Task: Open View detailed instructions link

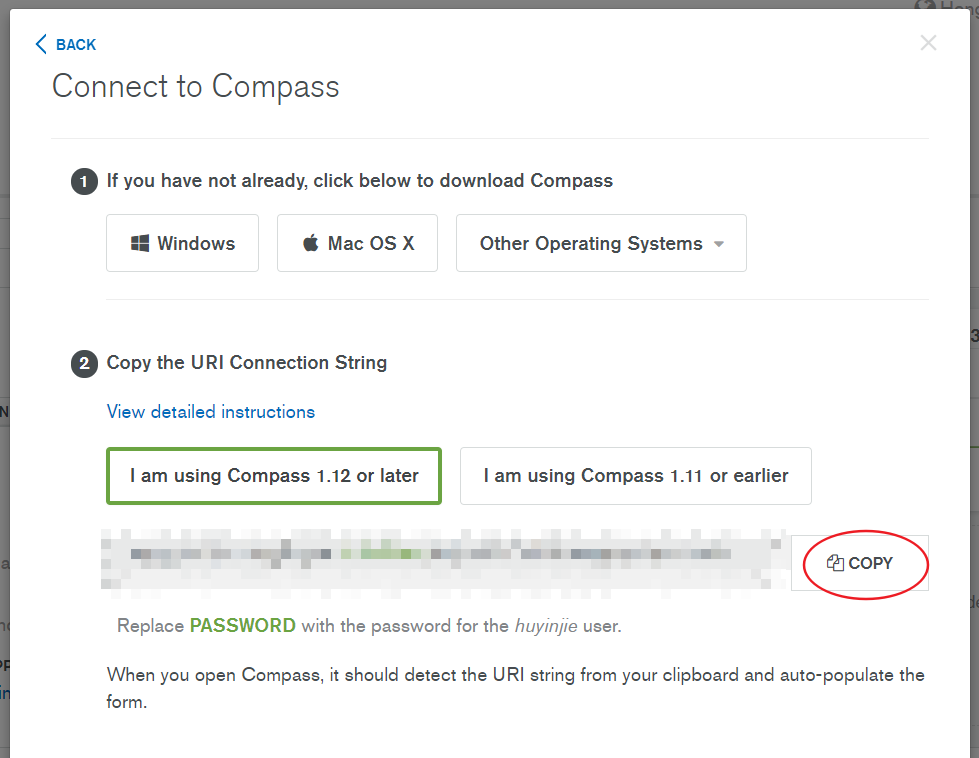Action: 210,412
